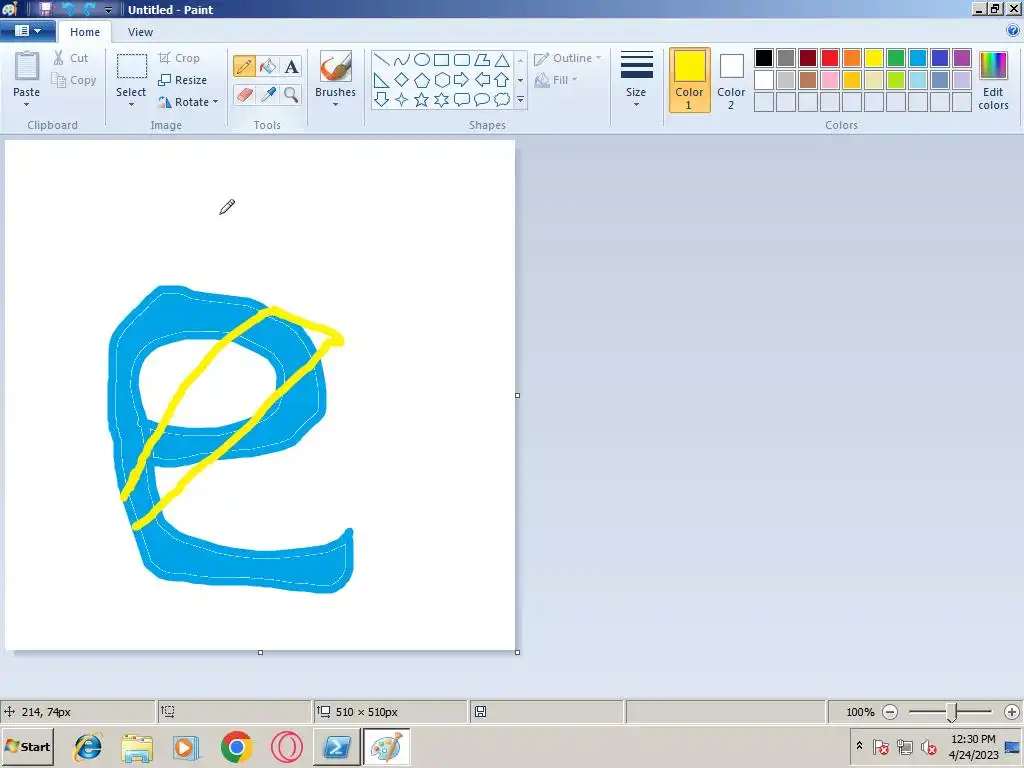Click the Crop button
This screenshot has width=1024, height=768.
point(179,57)
